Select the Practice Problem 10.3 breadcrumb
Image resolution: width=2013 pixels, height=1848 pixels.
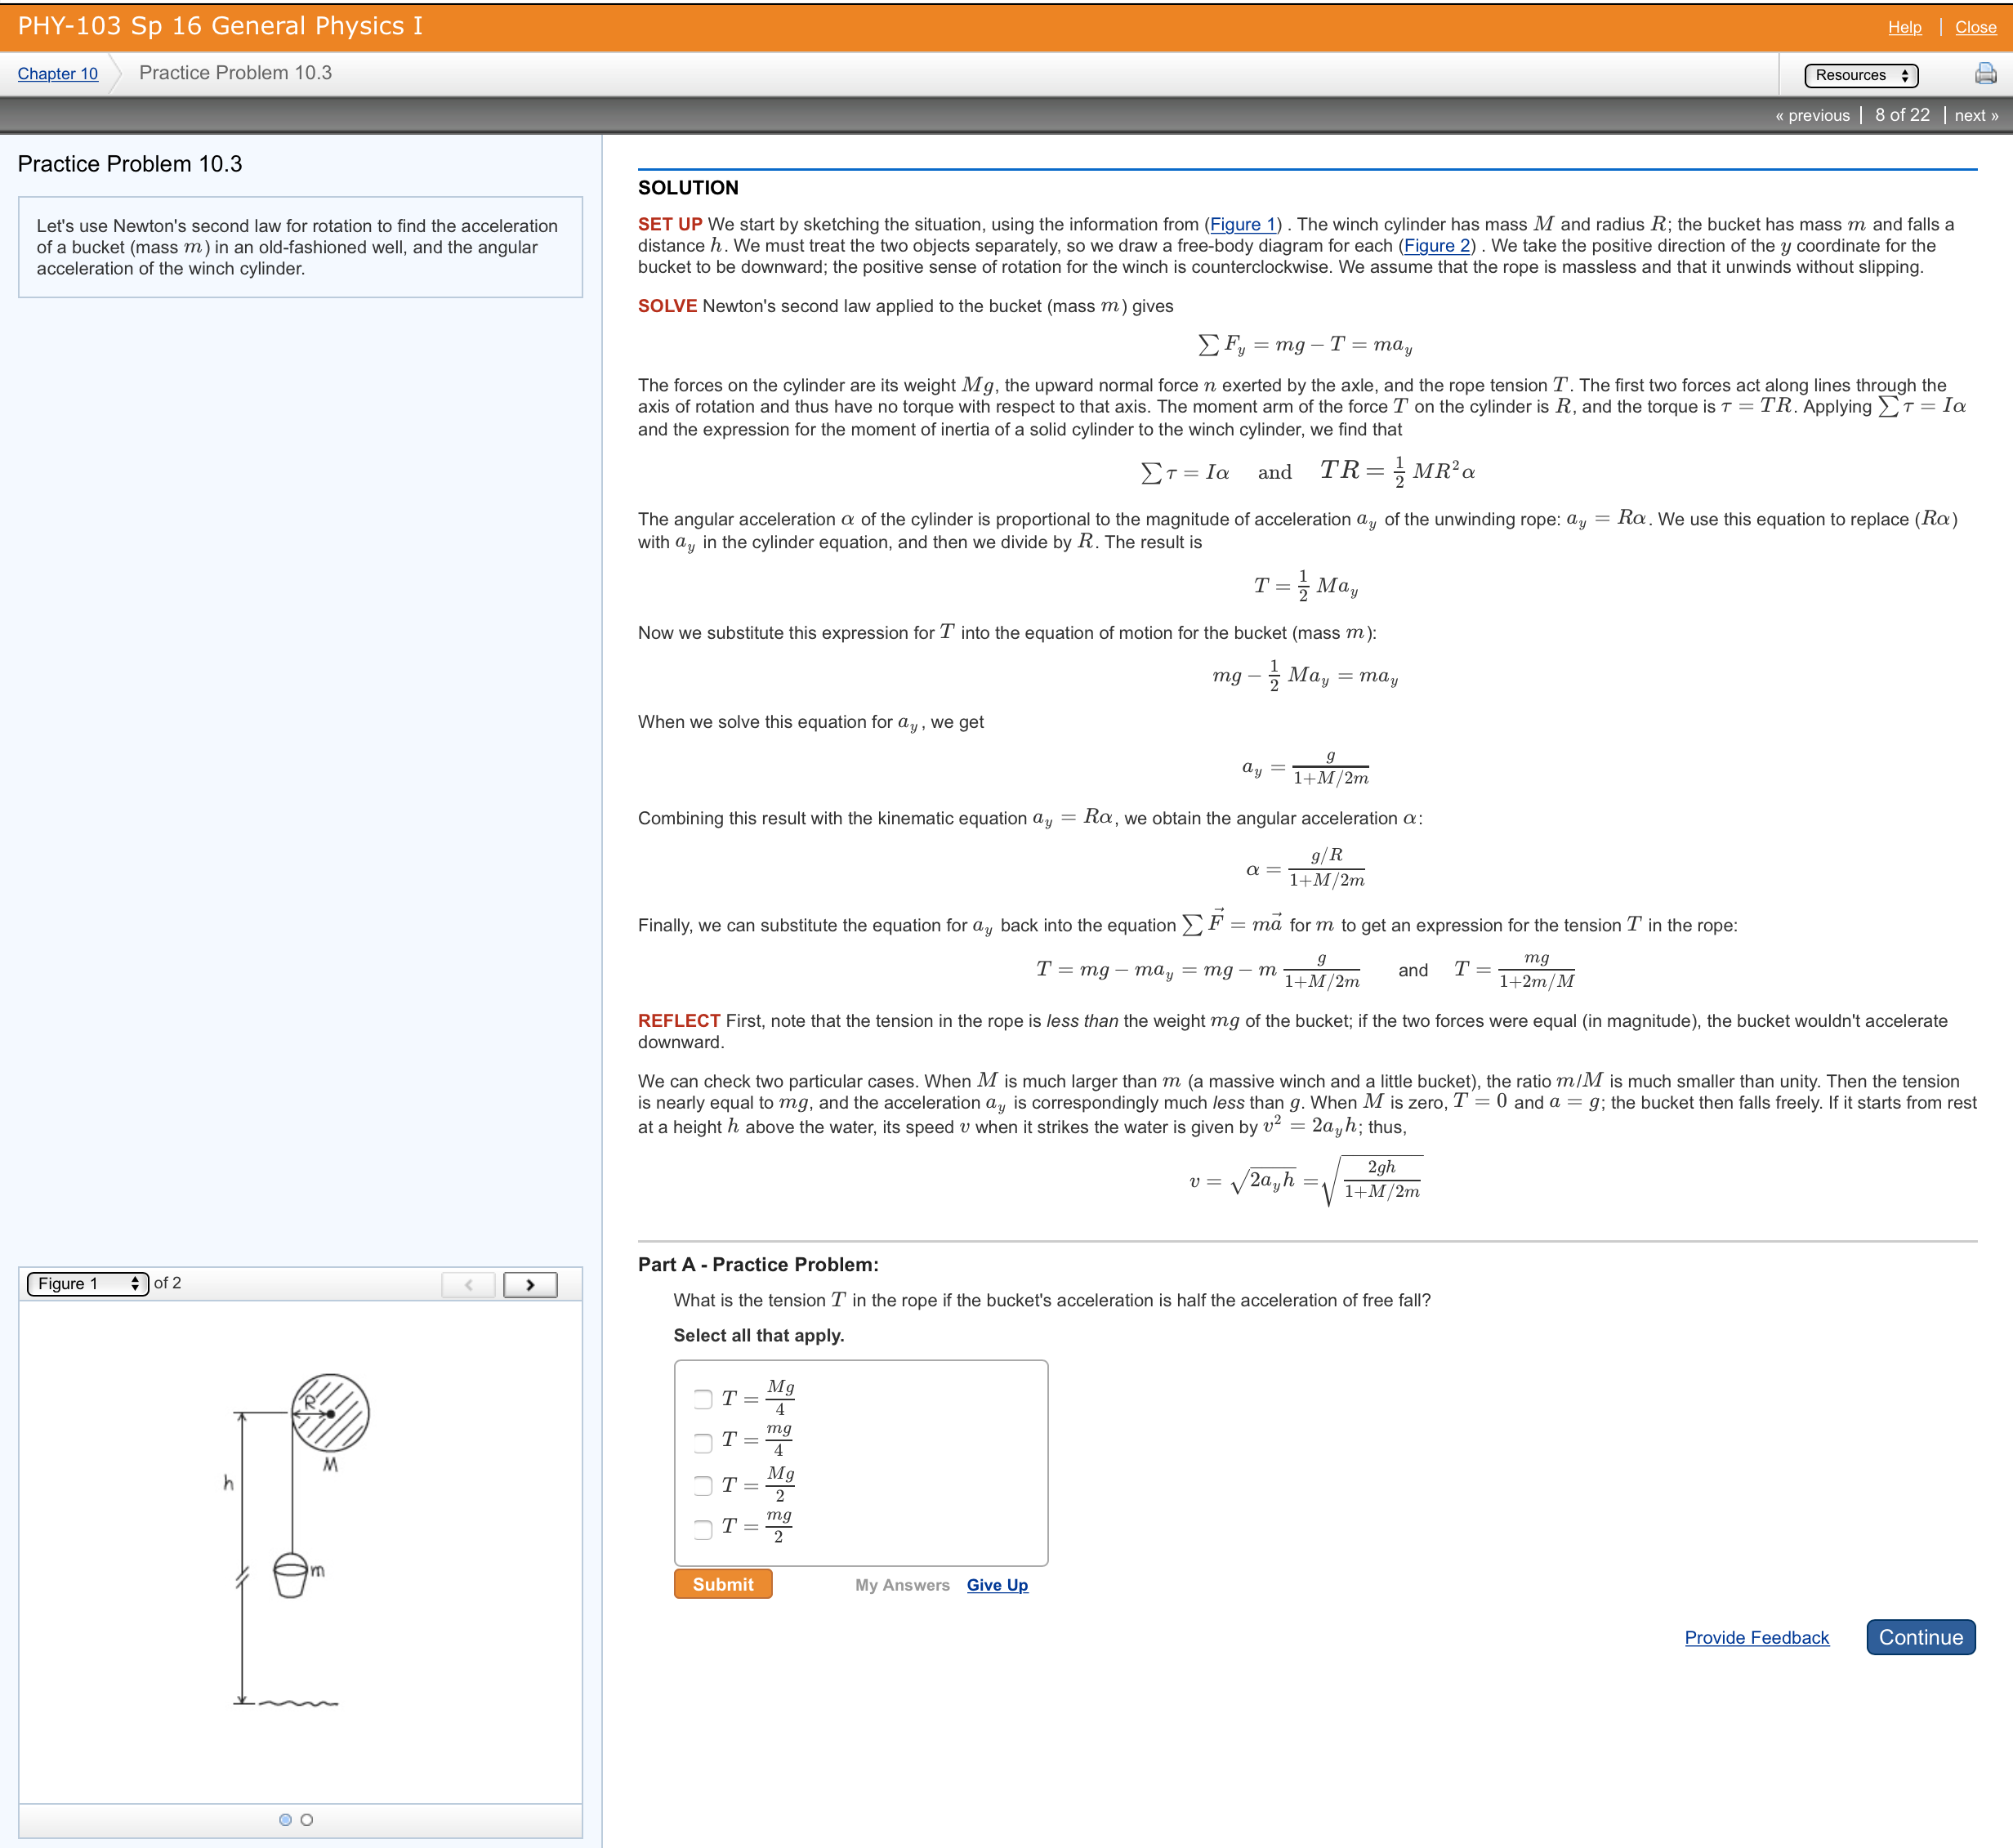click(235, 72)
